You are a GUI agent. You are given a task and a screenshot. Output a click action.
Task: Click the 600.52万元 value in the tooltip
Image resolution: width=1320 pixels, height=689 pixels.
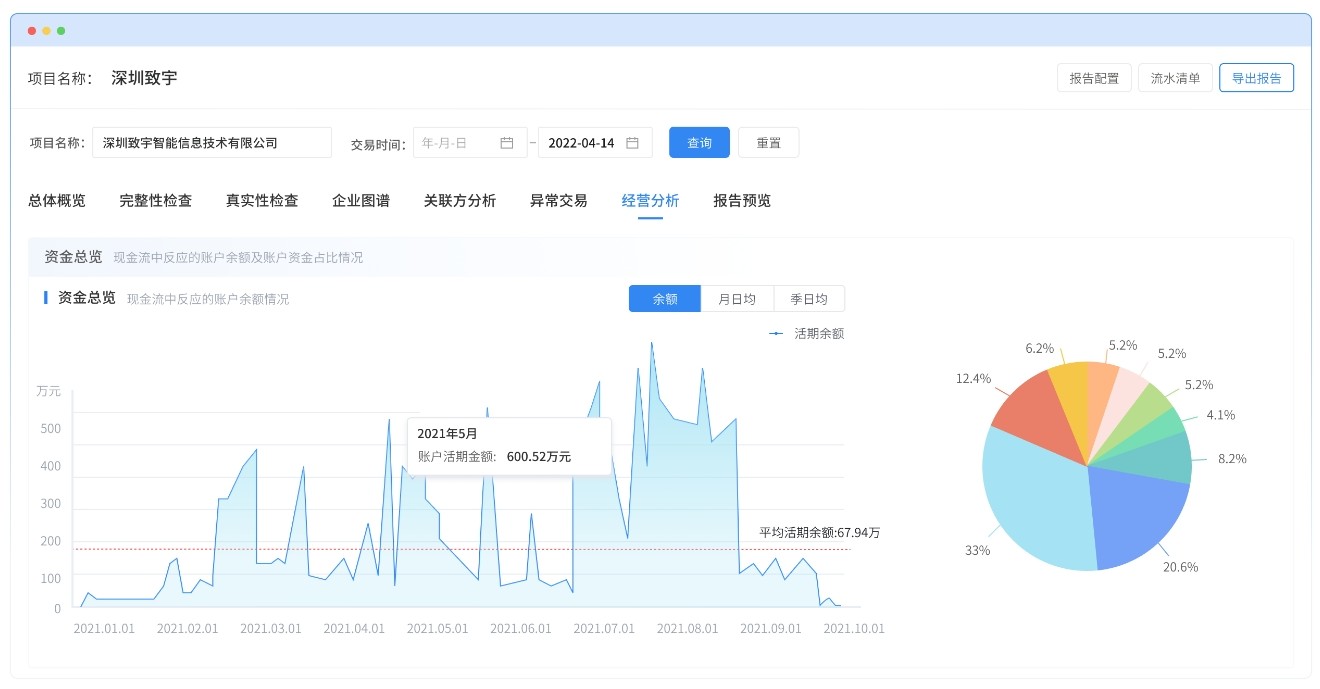tap(539, 457)
